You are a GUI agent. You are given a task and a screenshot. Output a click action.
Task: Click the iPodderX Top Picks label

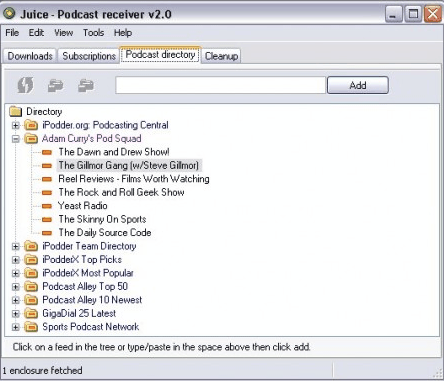click(x=82, y=260)
